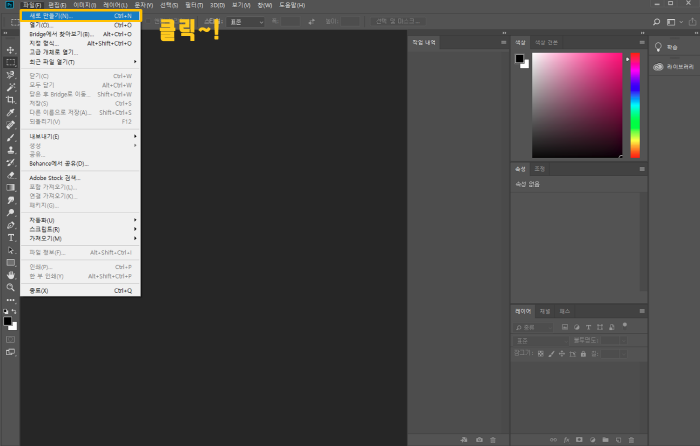
Task: Click the delete layer trash icon
Action: 631,440
